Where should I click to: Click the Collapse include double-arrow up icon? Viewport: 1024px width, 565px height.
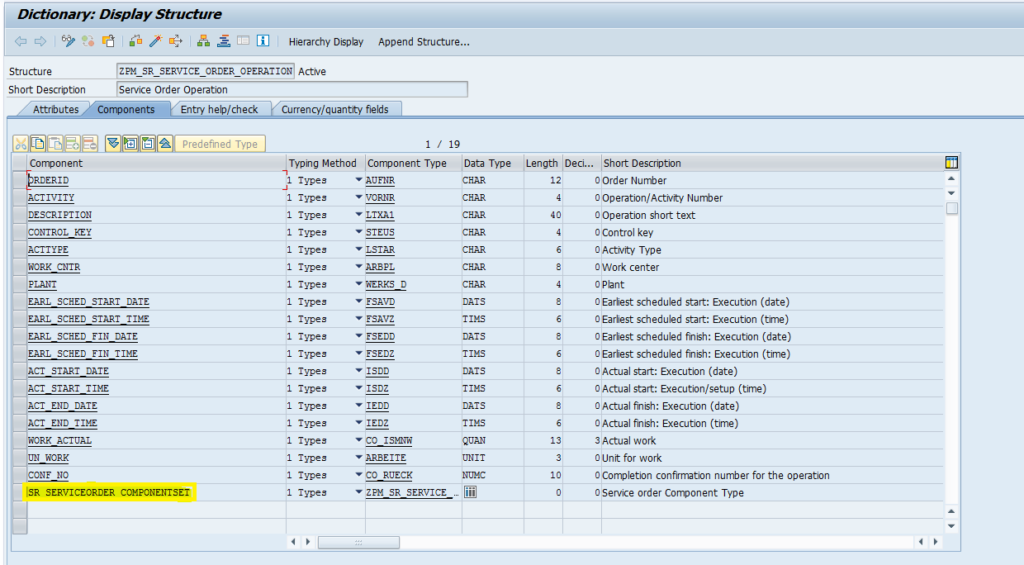click(x=165, y=144)
